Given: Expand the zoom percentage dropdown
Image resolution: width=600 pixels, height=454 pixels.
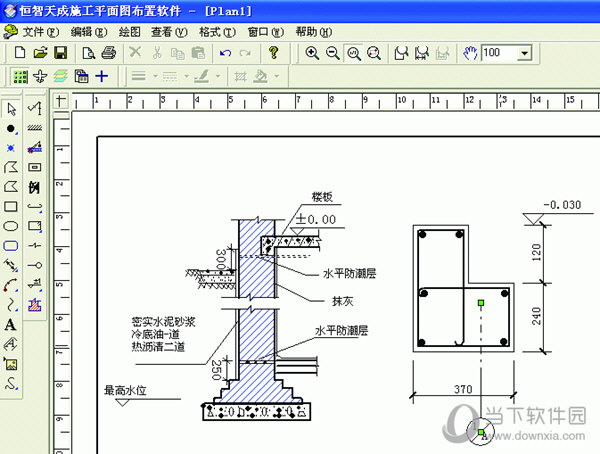Looking at the screenshot, I should click(526, 52).
